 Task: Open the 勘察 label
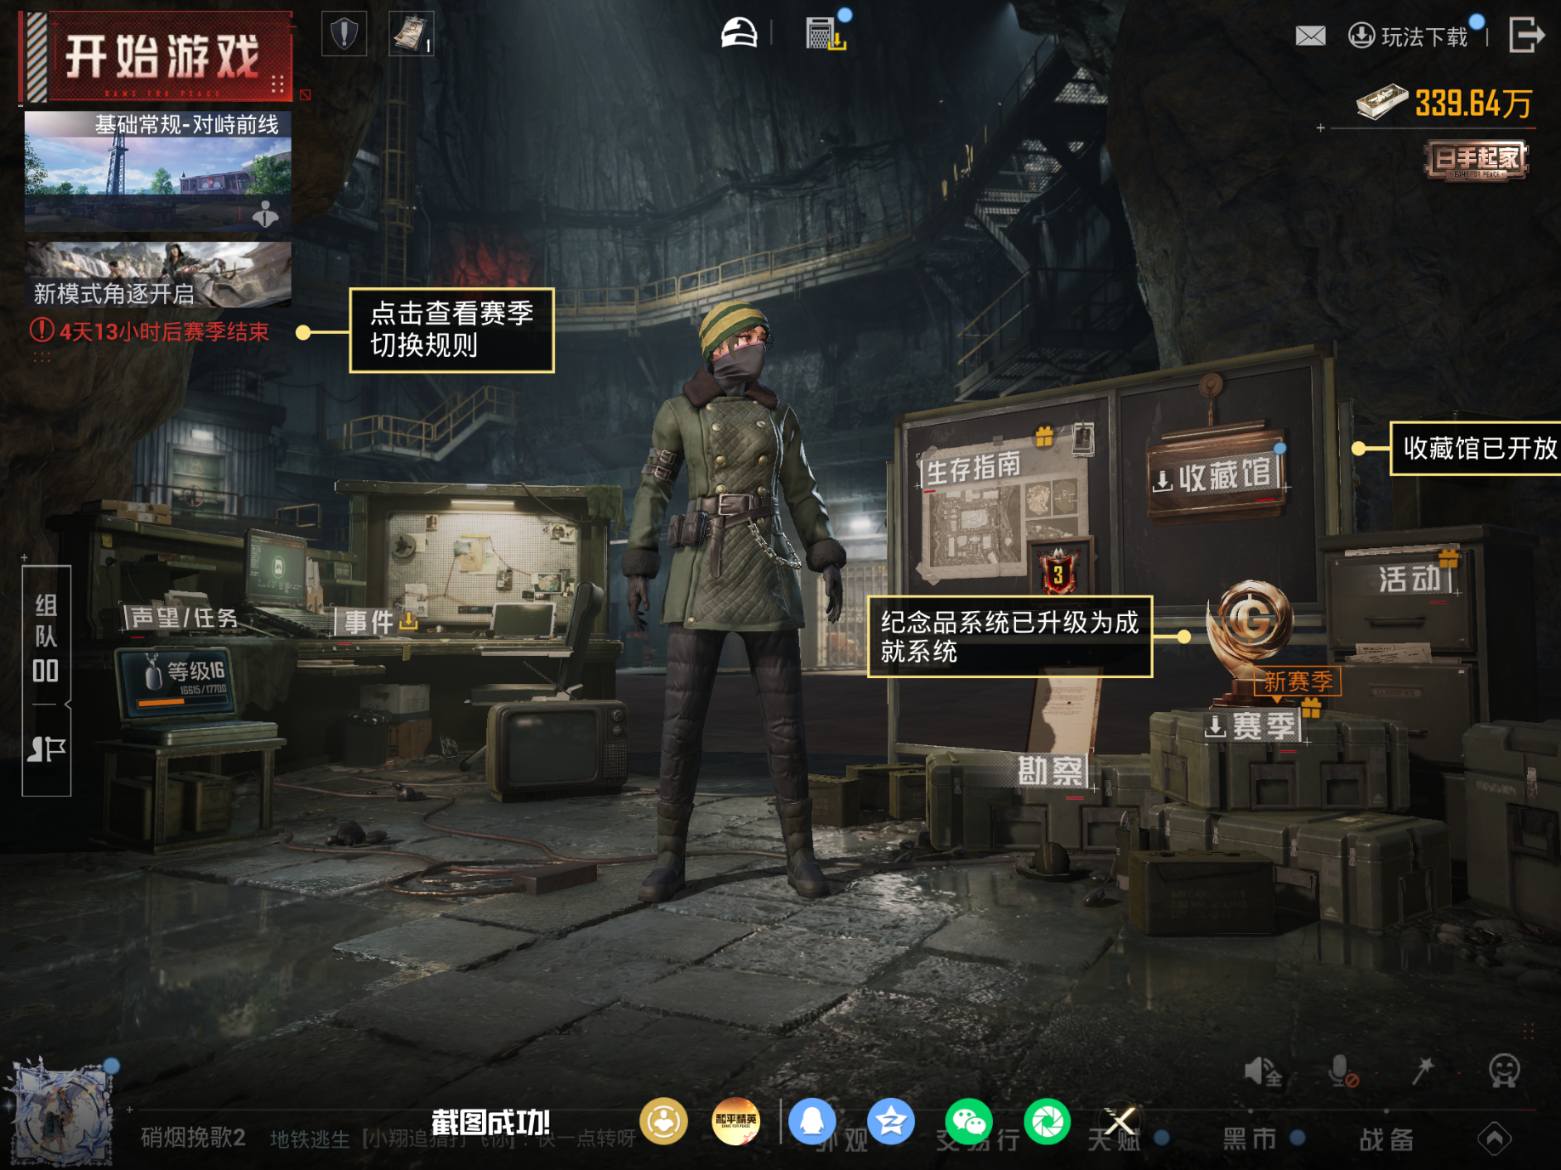1051,770
